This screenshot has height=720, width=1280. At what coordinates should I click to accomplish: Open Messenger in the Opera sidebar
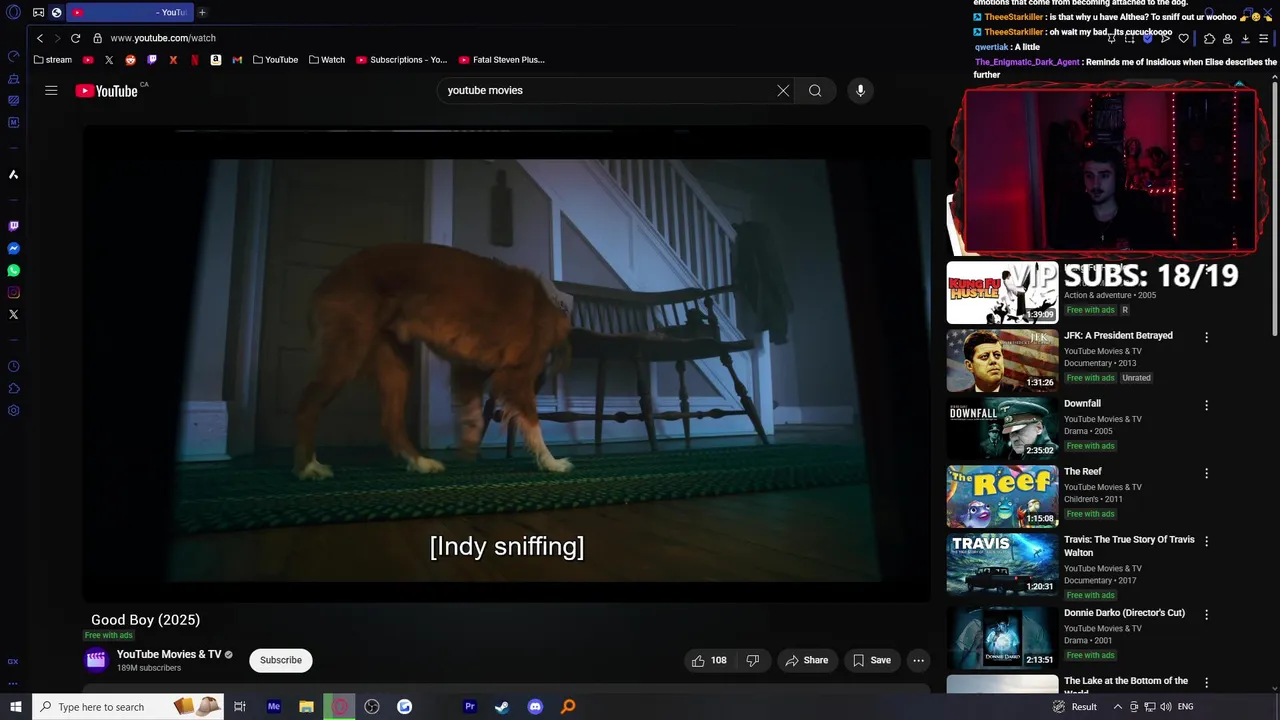[x=13, y=249]
